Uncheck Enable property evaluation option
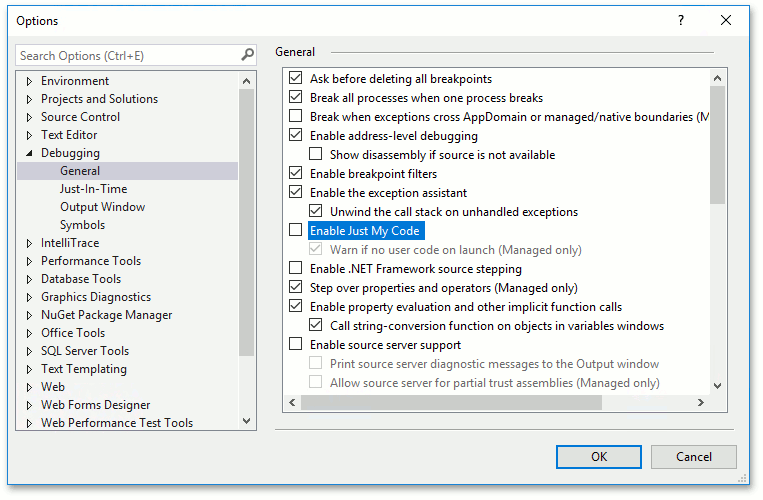 coord(295,305)
